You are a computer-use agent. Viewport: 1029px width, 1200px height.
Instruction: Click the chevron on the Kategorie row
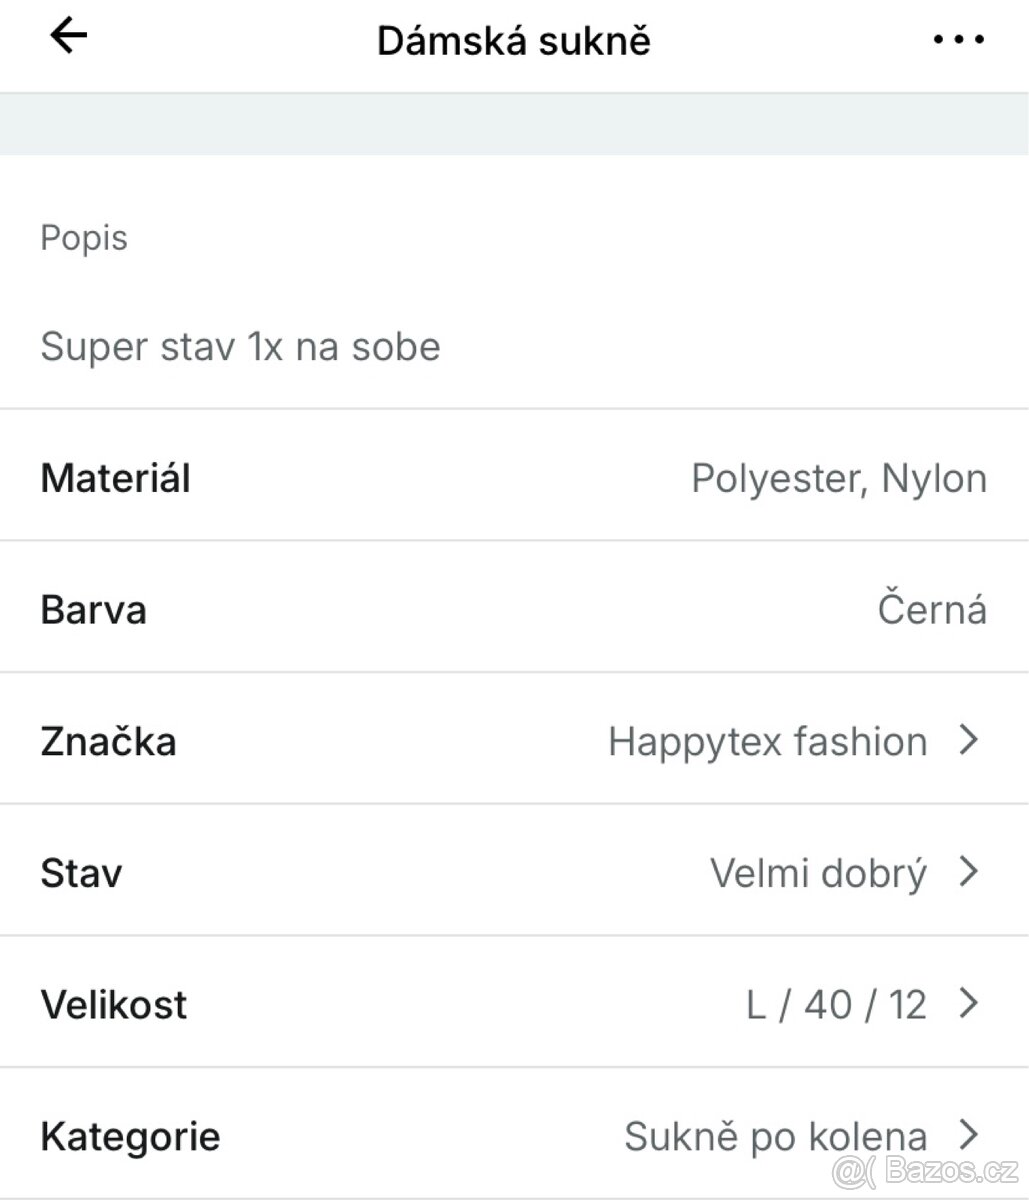[x=967, y=1135]
